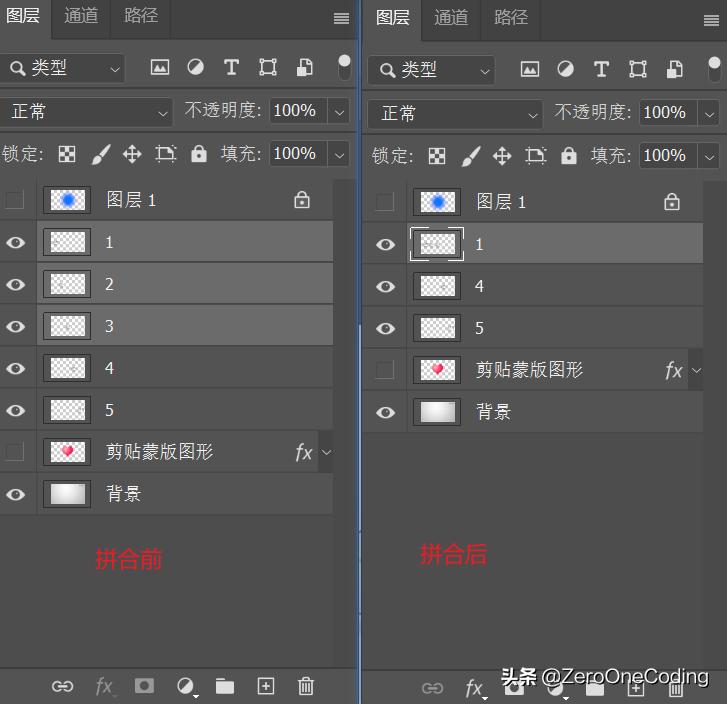Lock image pixels brush in right panel
Viewport: 727px width, 704px height.
[x=471, y=156]
